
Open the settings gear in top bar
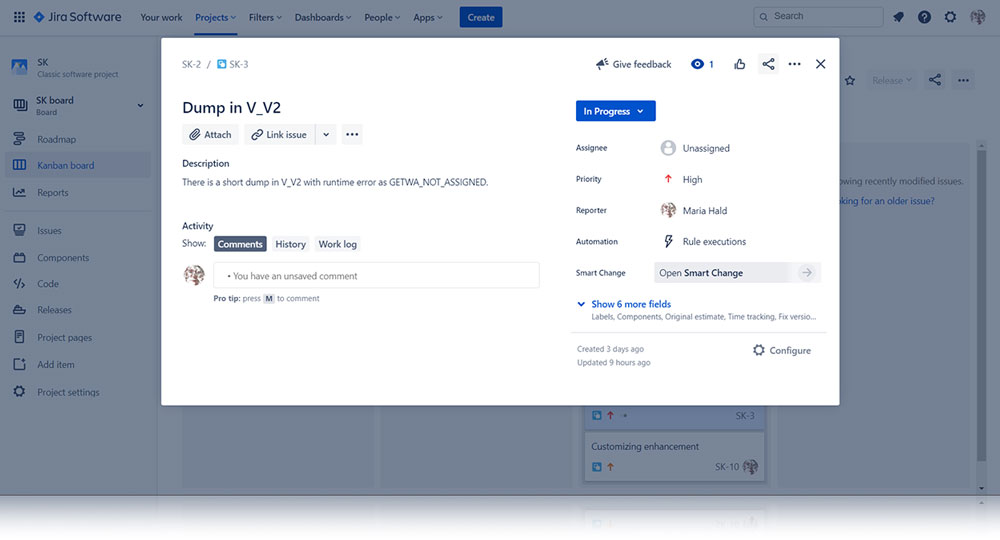[x=950, y=17]
